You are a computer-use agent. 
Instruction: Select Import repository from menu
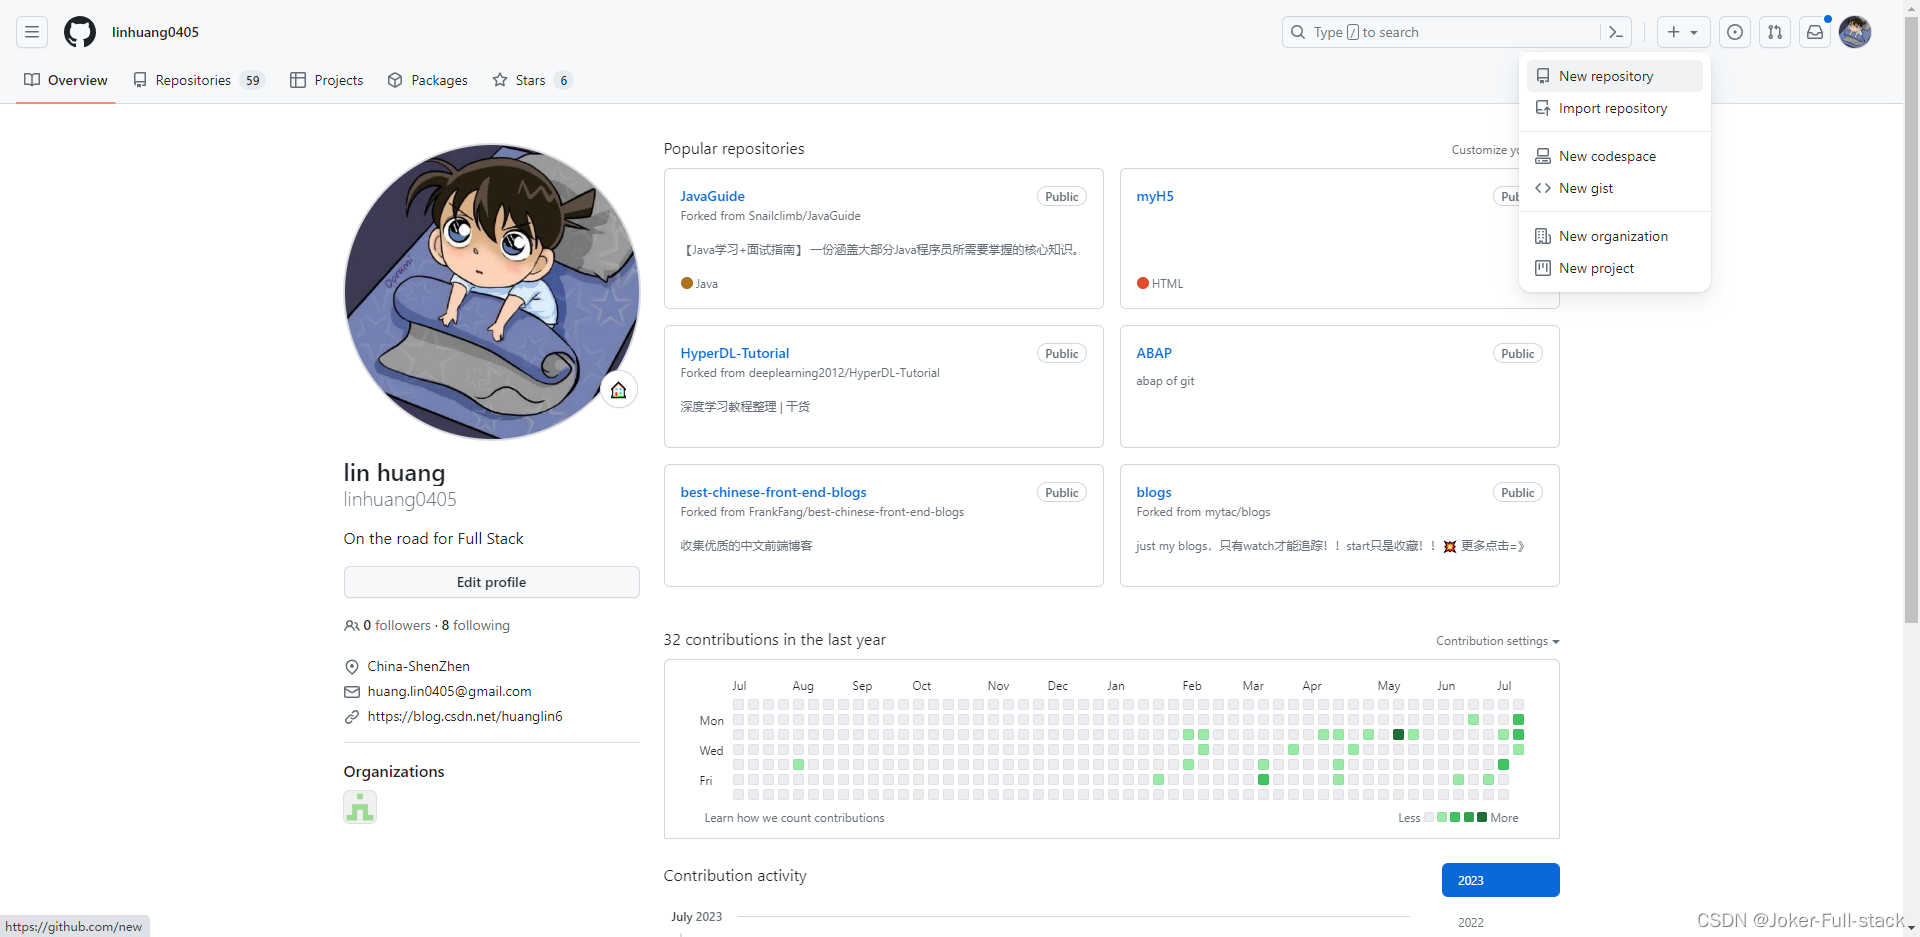pos(1615,108)
